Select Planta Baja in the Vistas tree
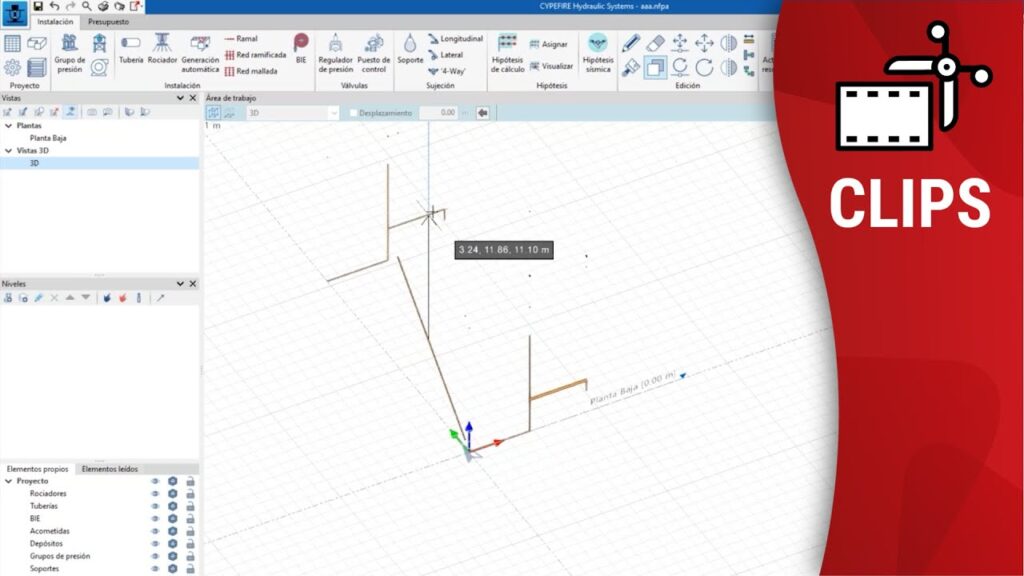Screen dimensions: 1024x576 [48, 138]
